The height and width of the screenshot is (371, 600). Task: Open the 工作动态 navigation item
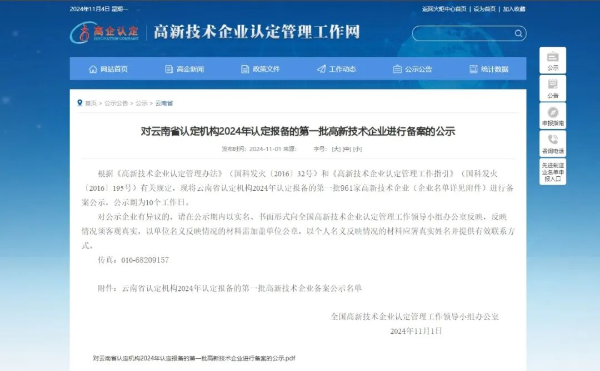coord(336,69)
